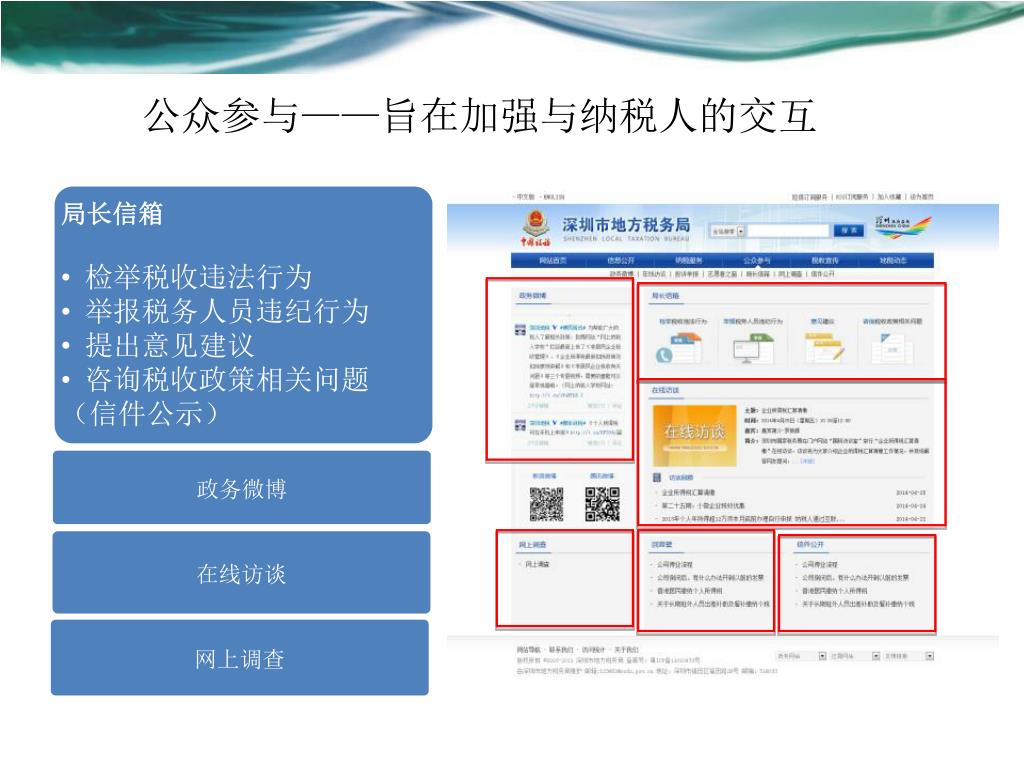Click the first Weibo post avatar
The height and width of the screenshot is (768, 1024).
(x=520, y=330)
